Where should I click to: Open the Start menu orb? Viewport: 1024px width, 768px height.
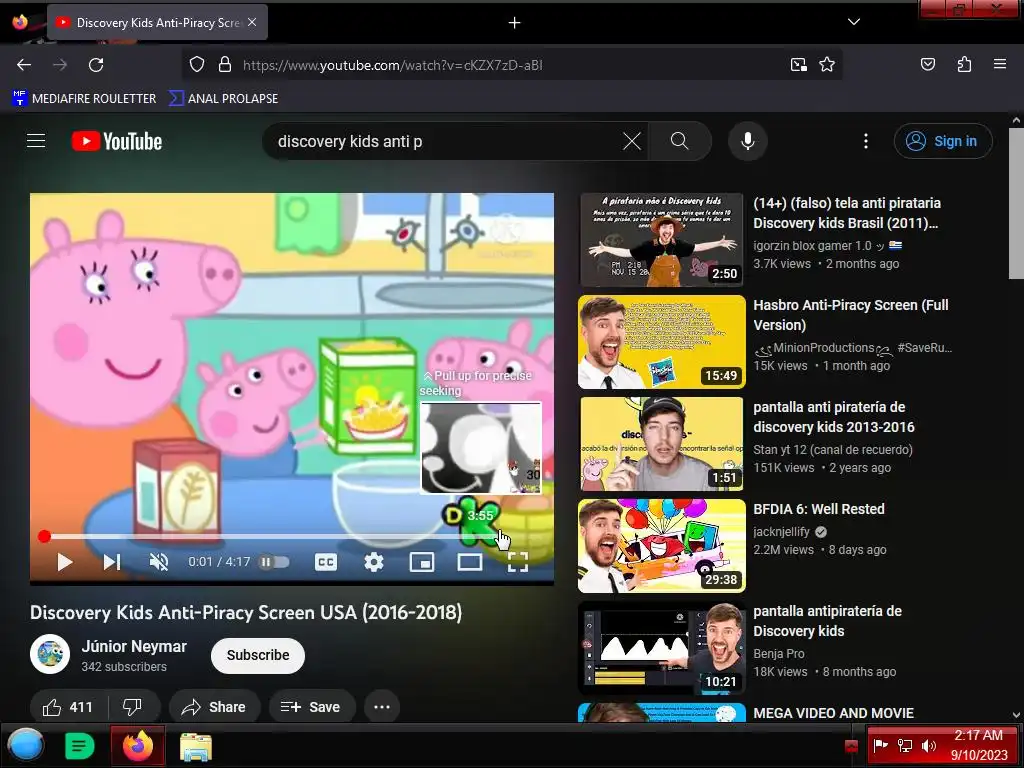point(25,746)
